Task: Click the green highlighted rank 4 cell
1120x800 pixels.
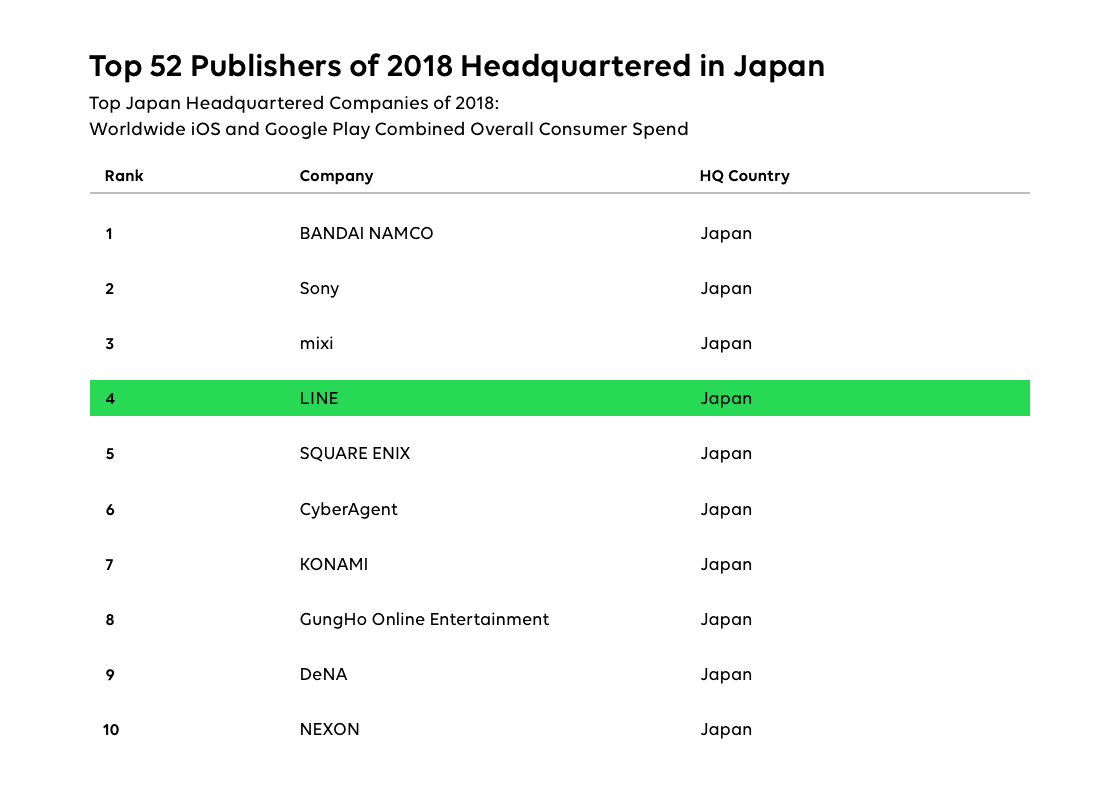Action: point(110,399)
